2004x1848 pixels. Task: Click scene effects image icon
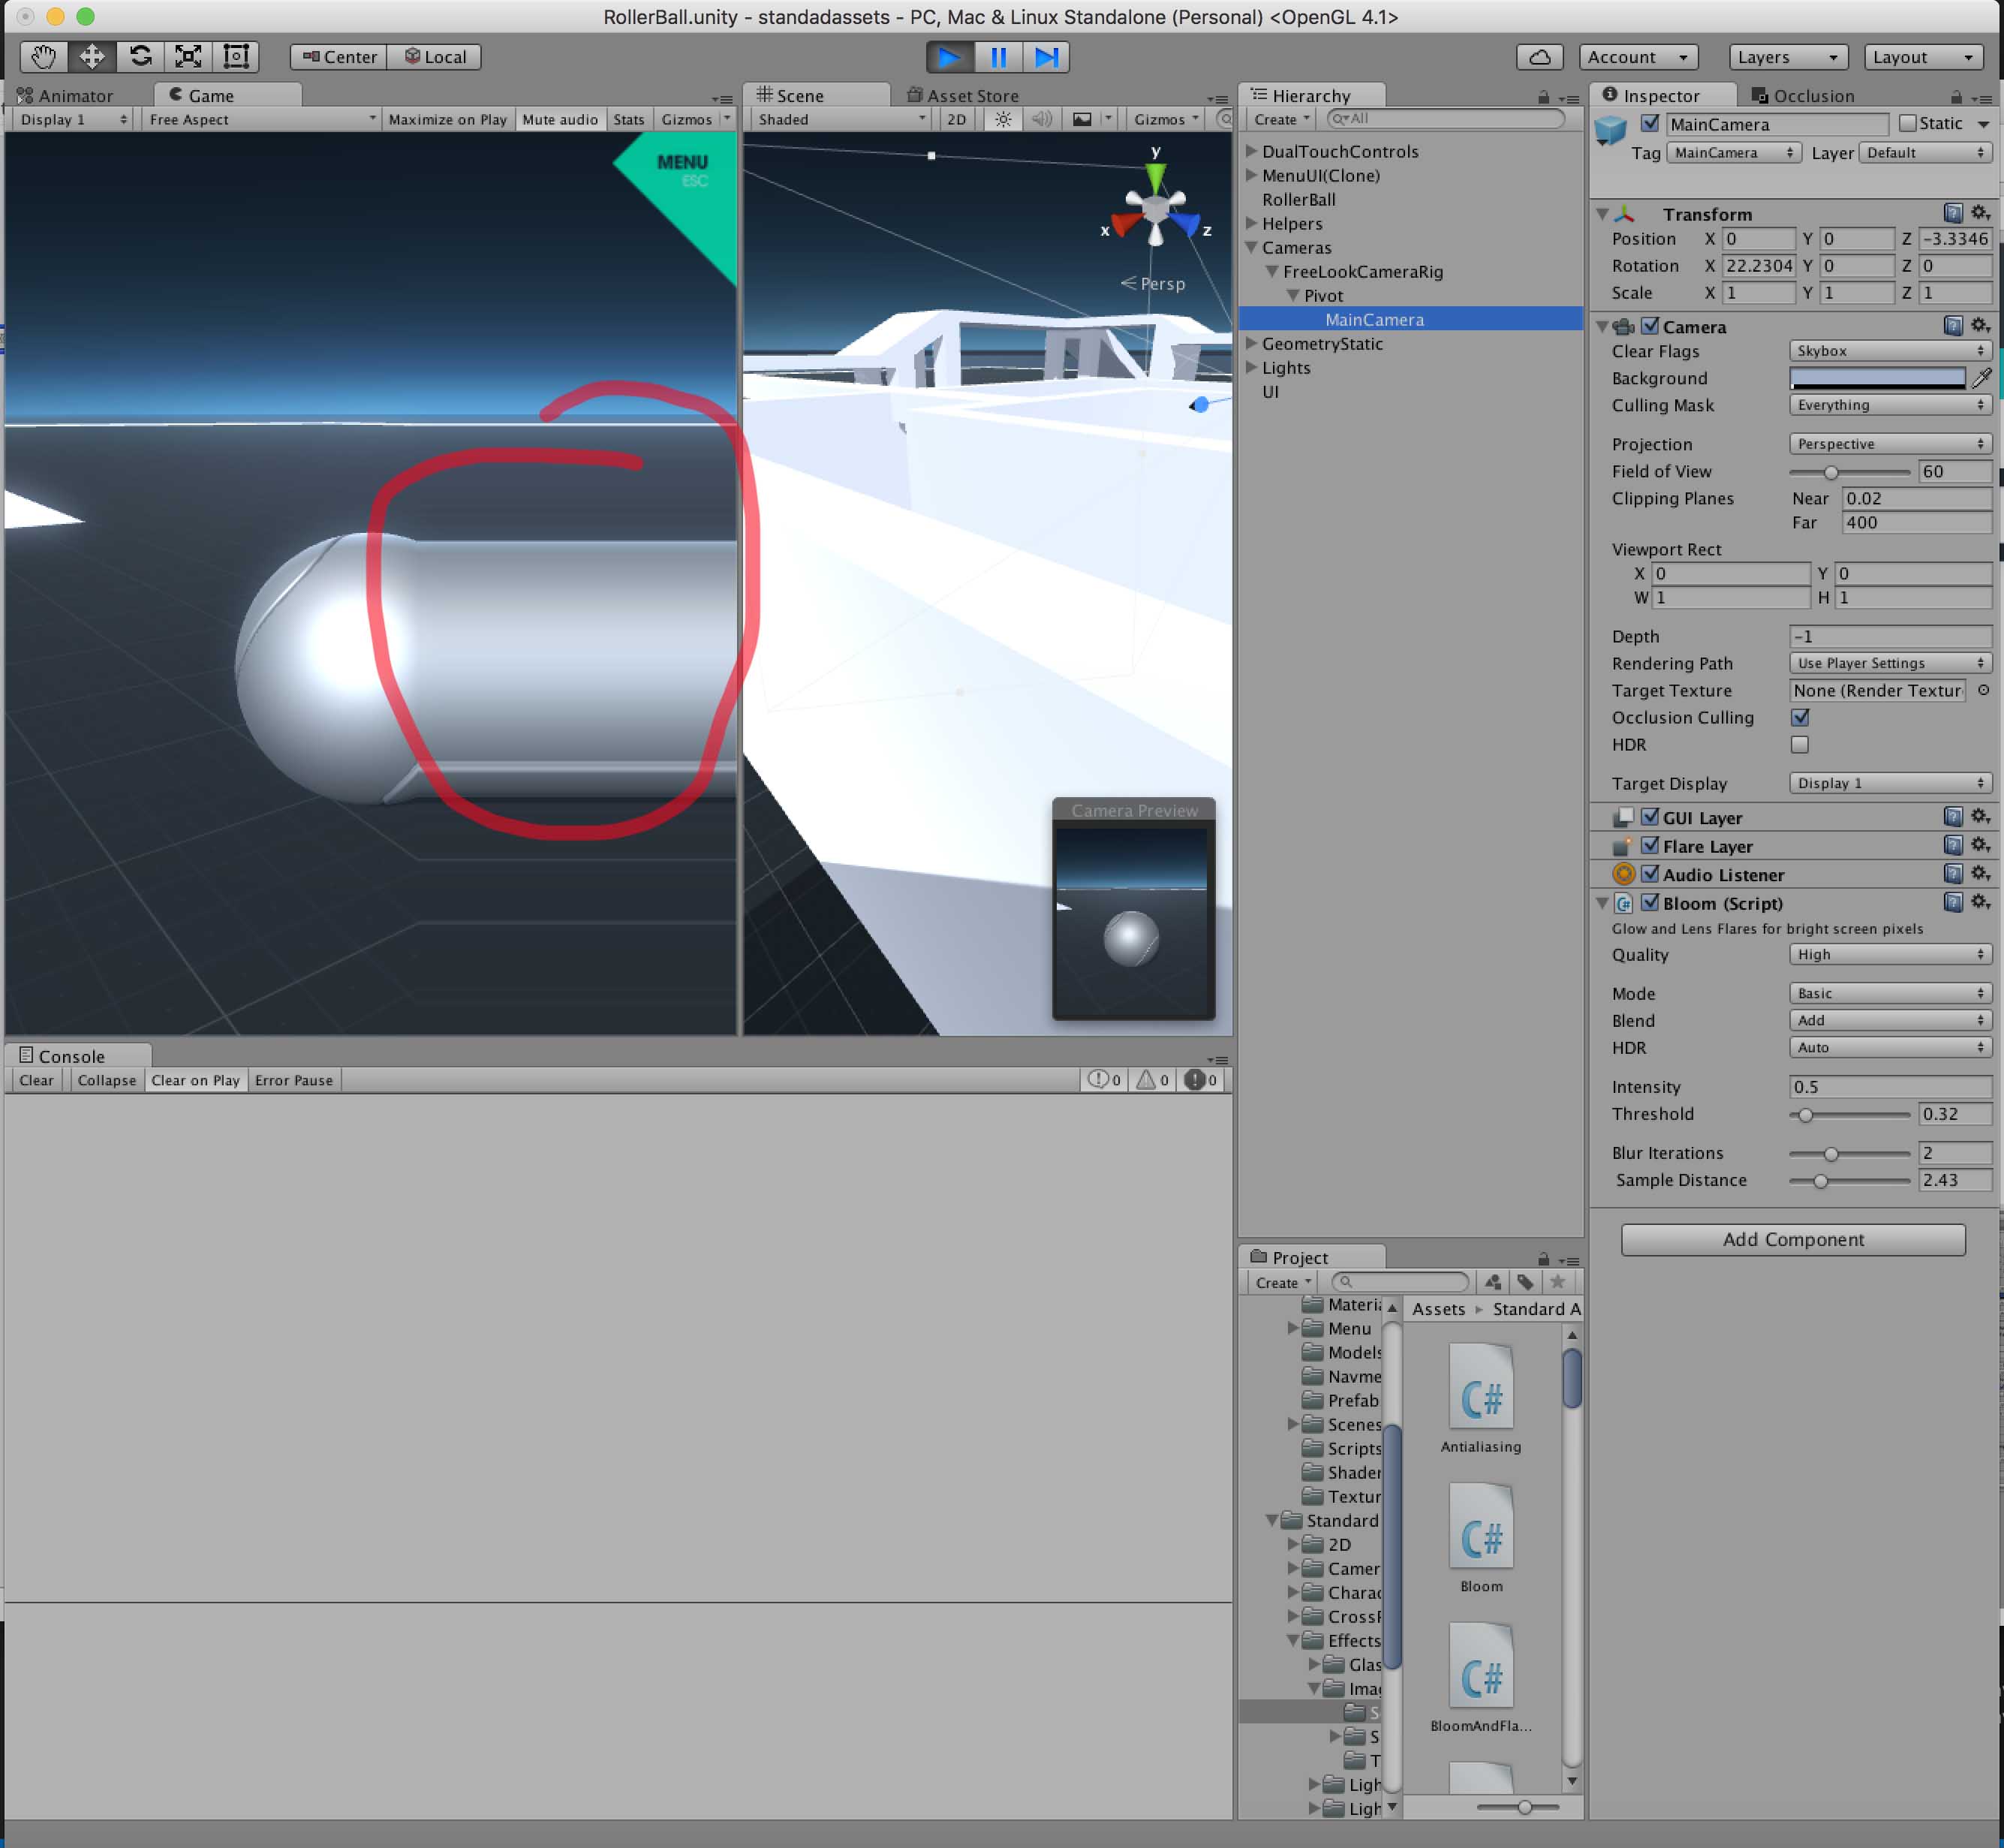(1082, 119)
